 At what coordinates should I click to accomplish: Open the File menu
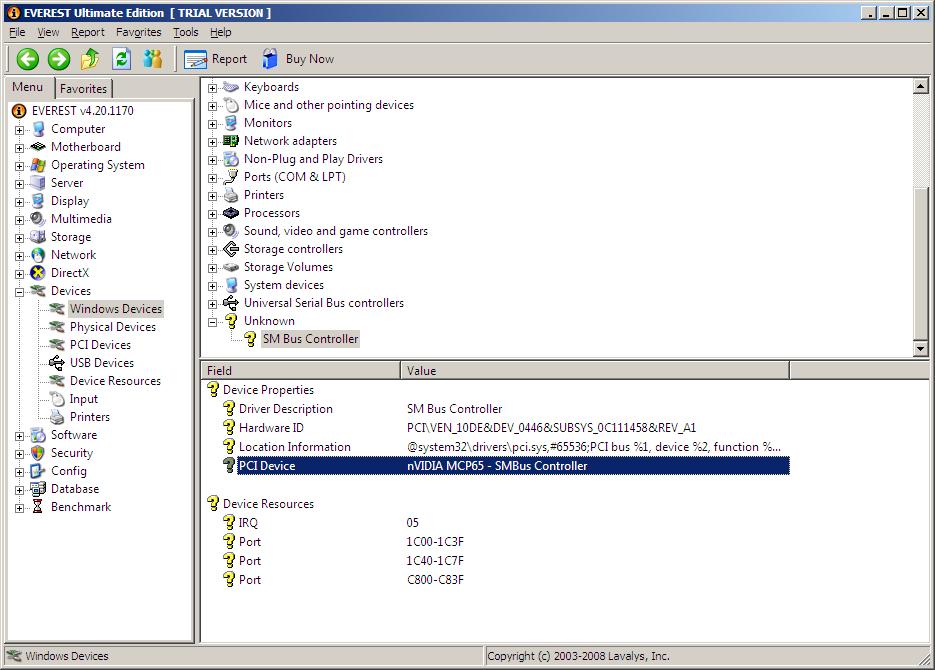17,32
